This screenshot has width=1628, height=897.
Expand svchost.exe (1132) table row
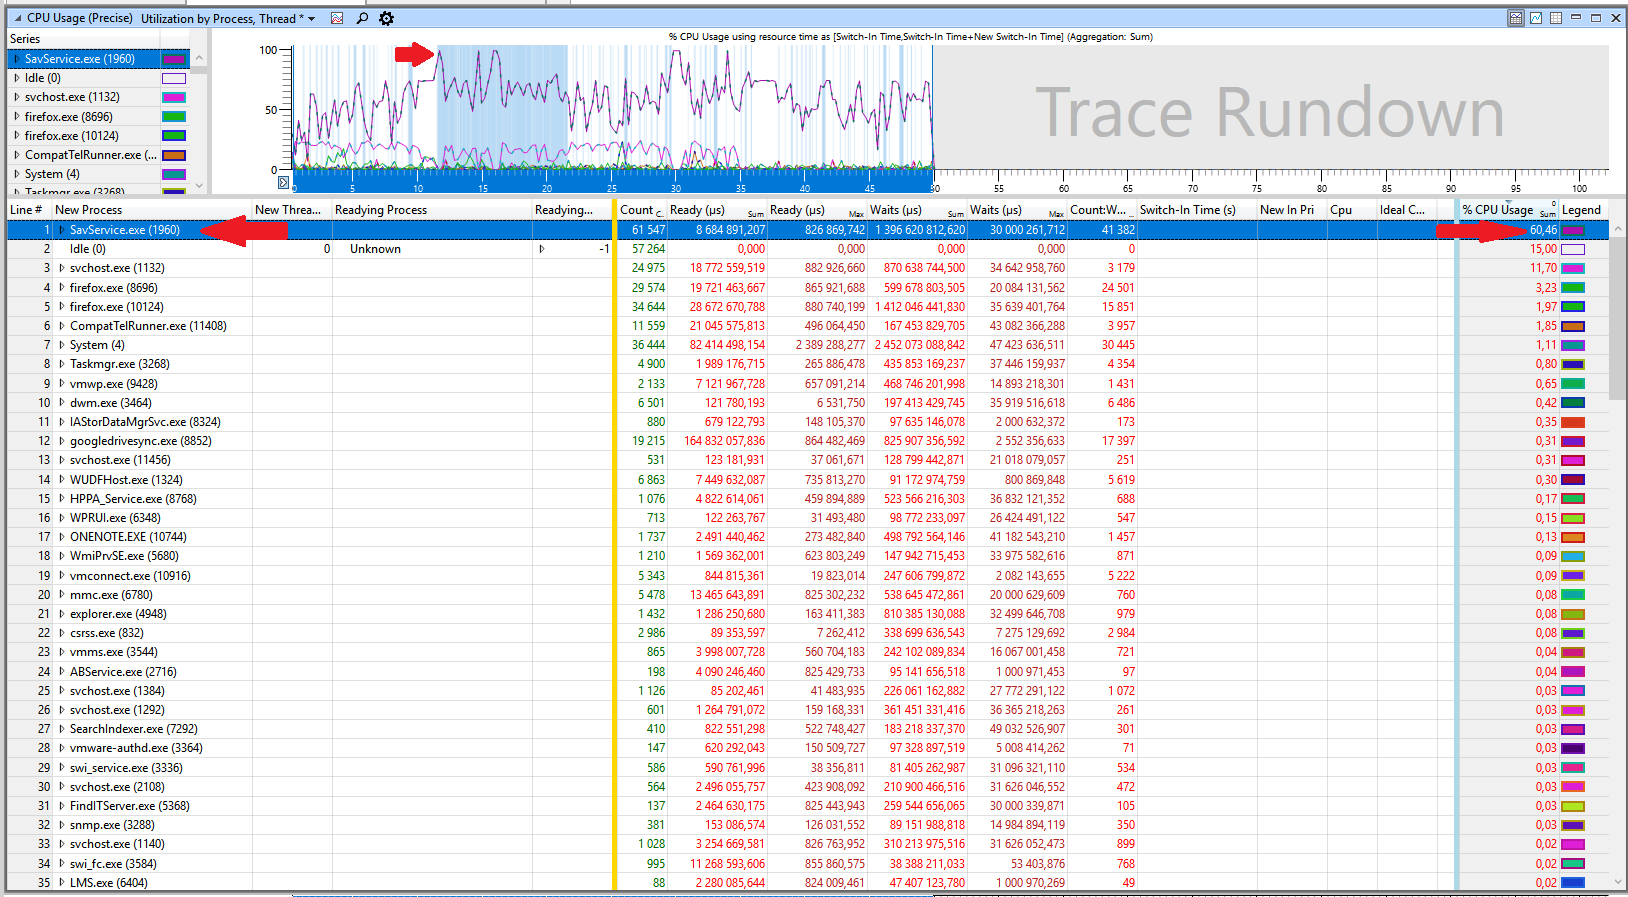click(x=61, y=268)
